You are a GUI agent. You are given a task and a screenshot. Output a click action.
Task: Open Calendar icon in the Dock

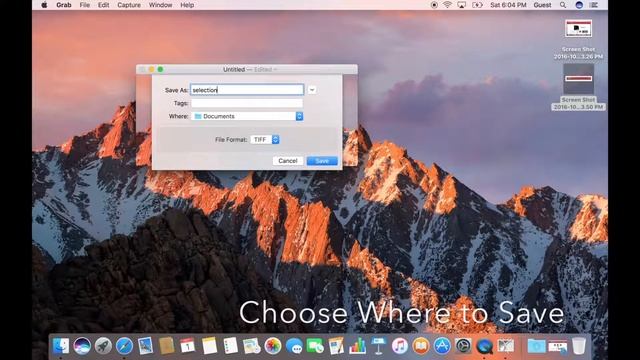tap(187, 346)
